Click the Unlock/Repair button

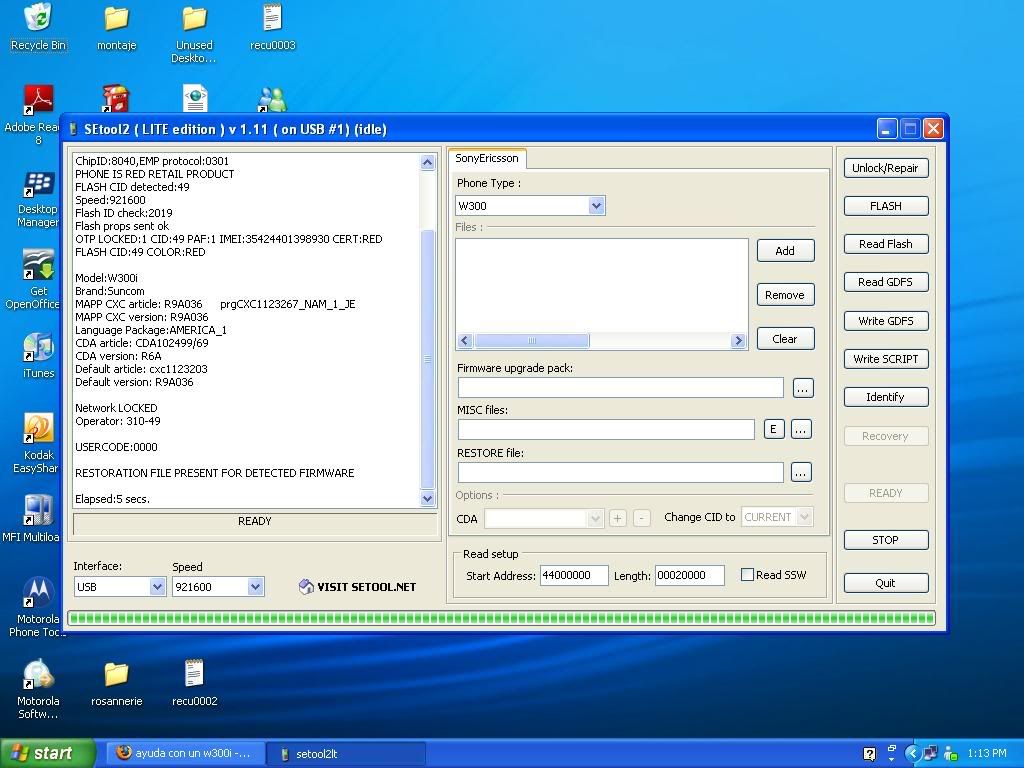click(x=886, y=168)
